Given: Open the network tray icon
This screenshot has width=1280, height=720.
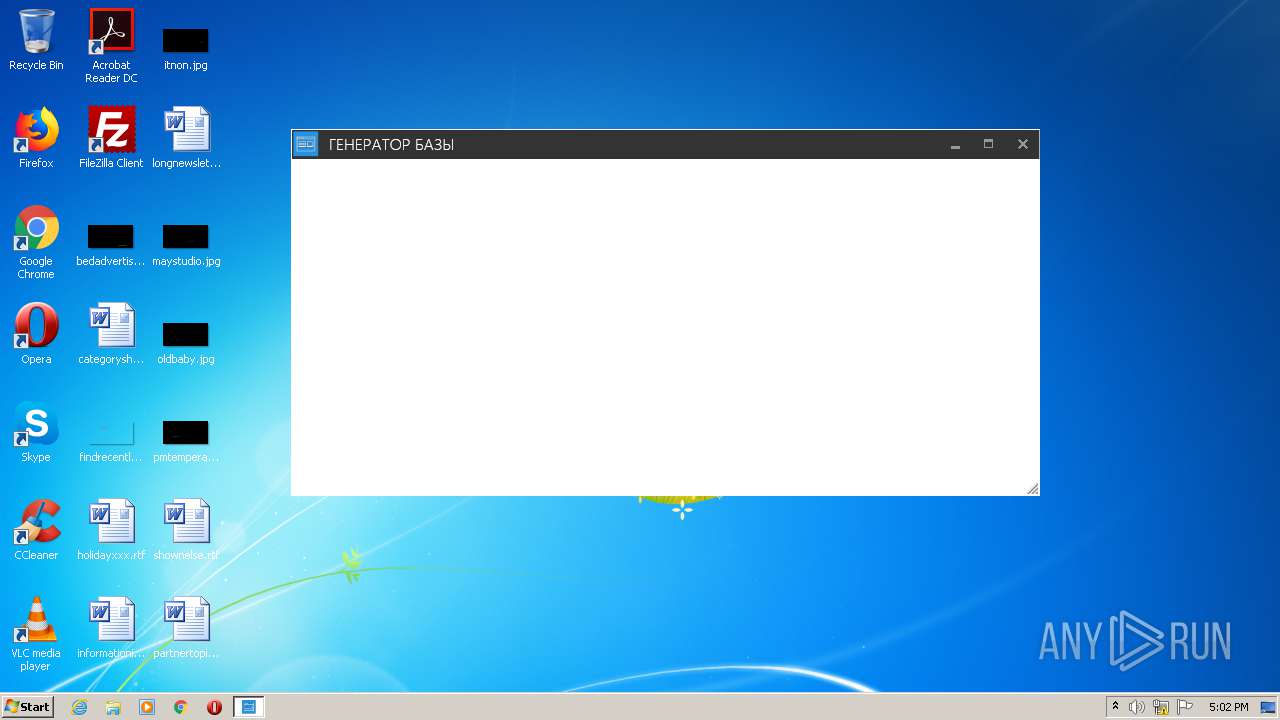Looking at the screenshot, I should (1161, 707).
